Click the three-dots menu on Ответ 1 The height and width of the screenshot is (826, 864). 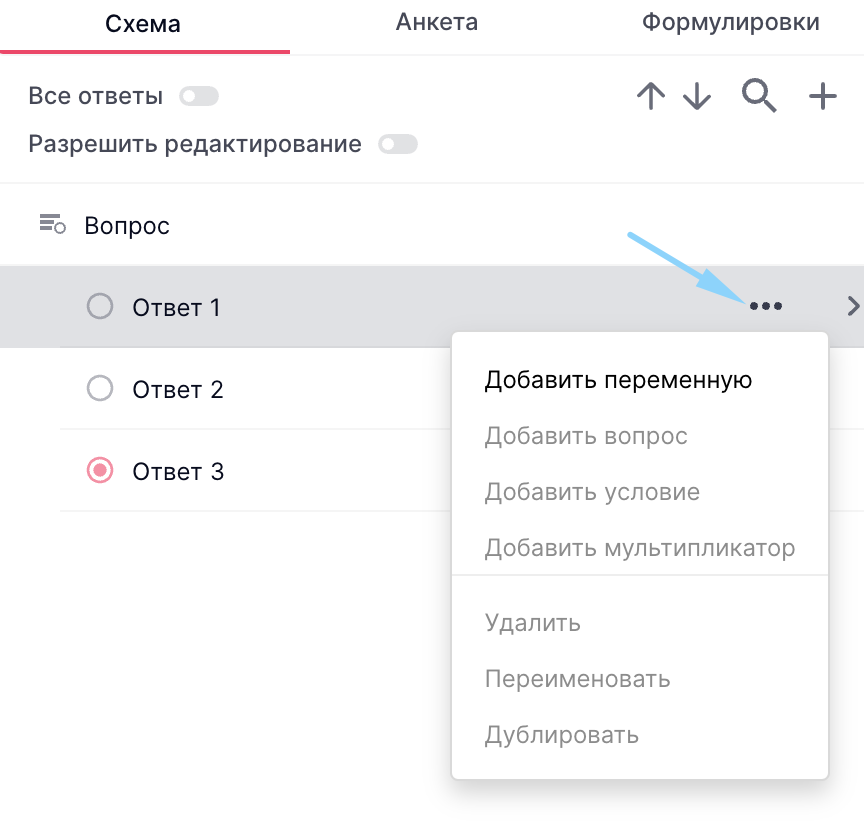(765, 307)
